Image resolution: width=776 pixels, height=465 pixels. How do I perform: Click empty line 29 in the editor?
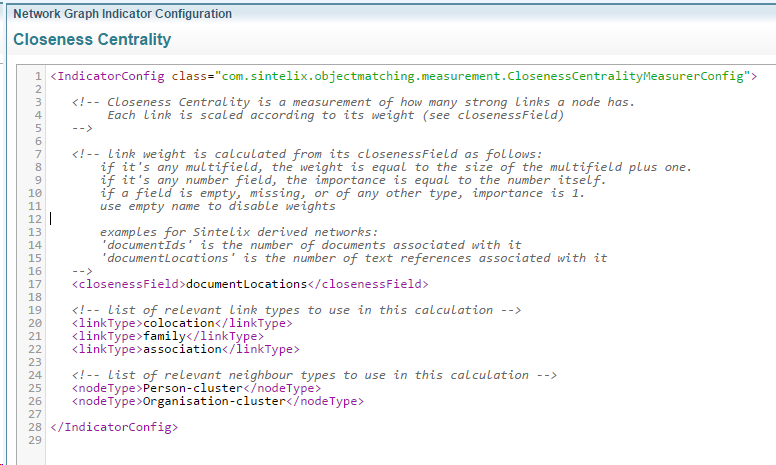(300, 440)
